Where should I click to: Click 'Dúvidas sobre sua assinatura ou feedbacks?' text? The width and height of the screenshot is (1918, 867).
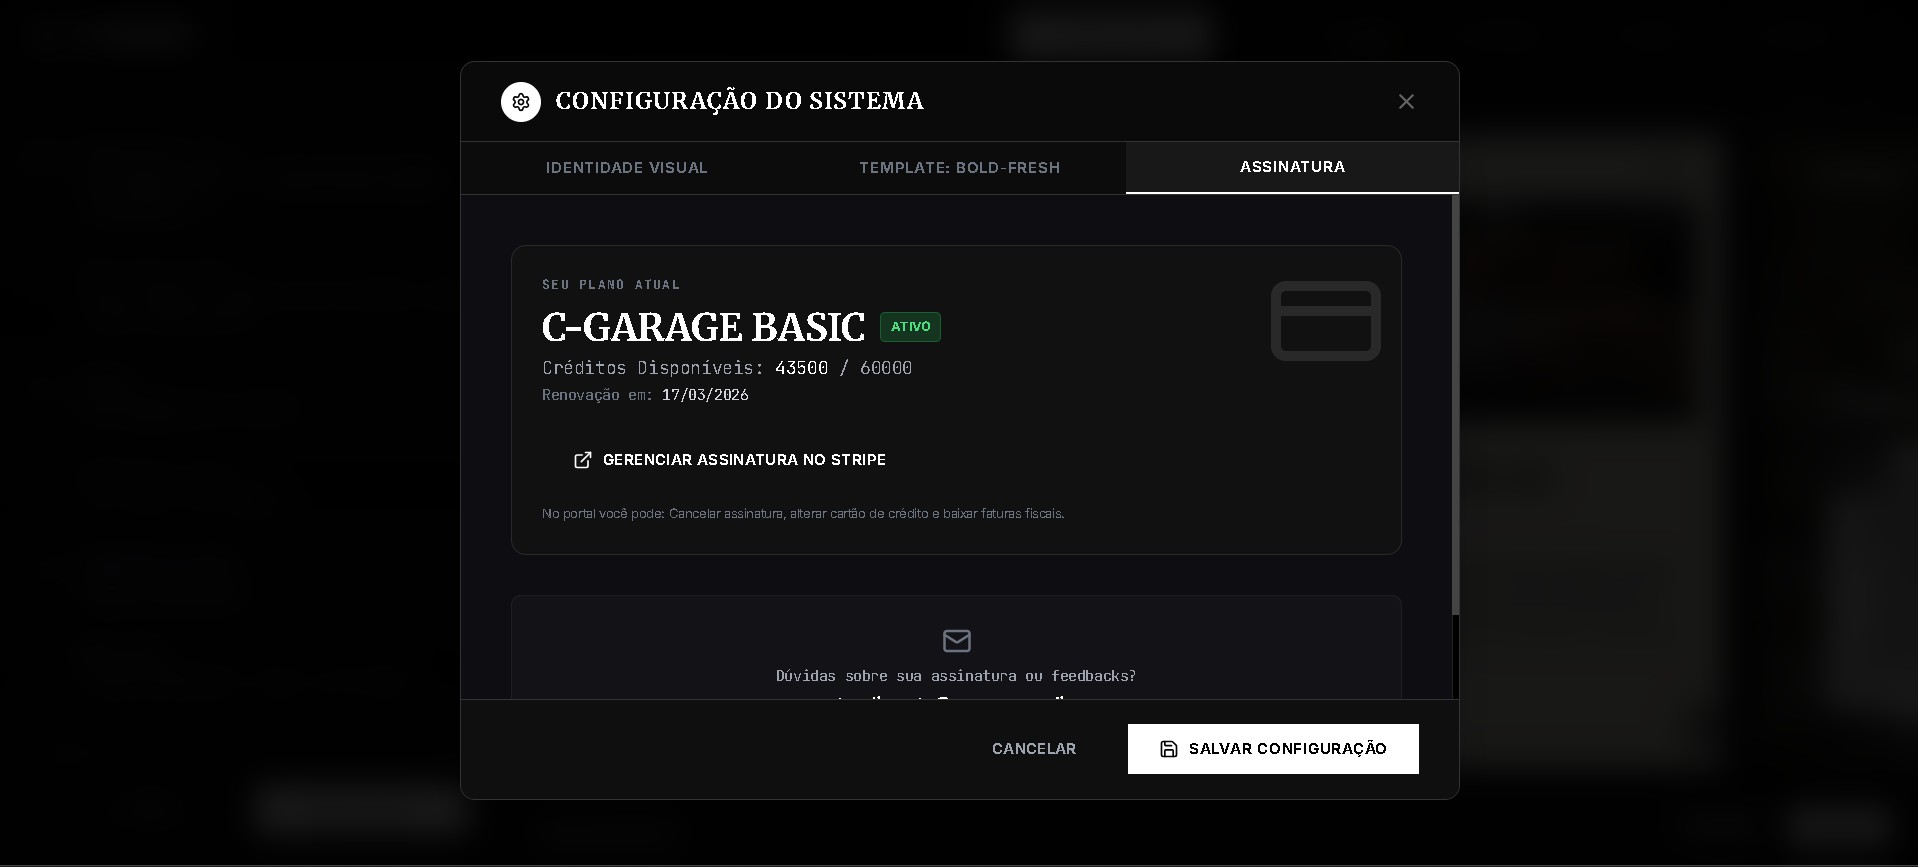[x=956, y=676]
